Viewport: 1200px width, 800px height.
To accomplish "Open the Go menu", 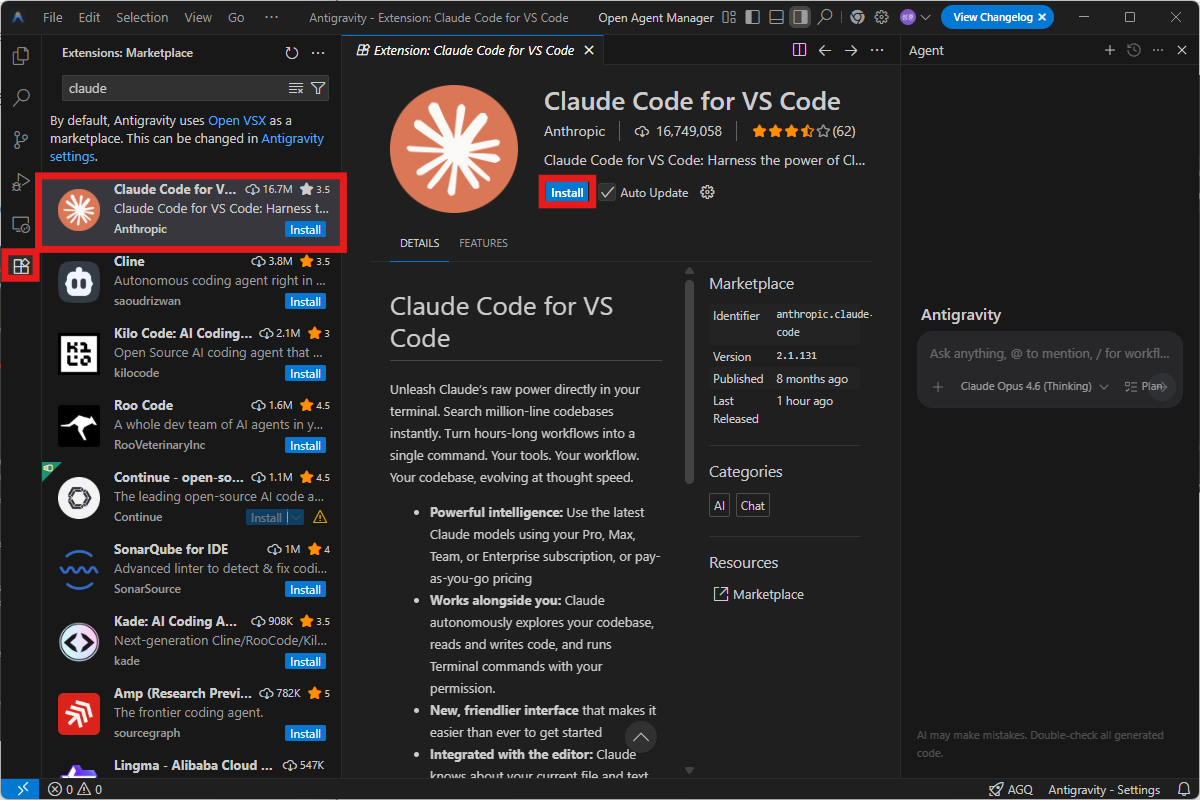I will (x=236, y=17).
